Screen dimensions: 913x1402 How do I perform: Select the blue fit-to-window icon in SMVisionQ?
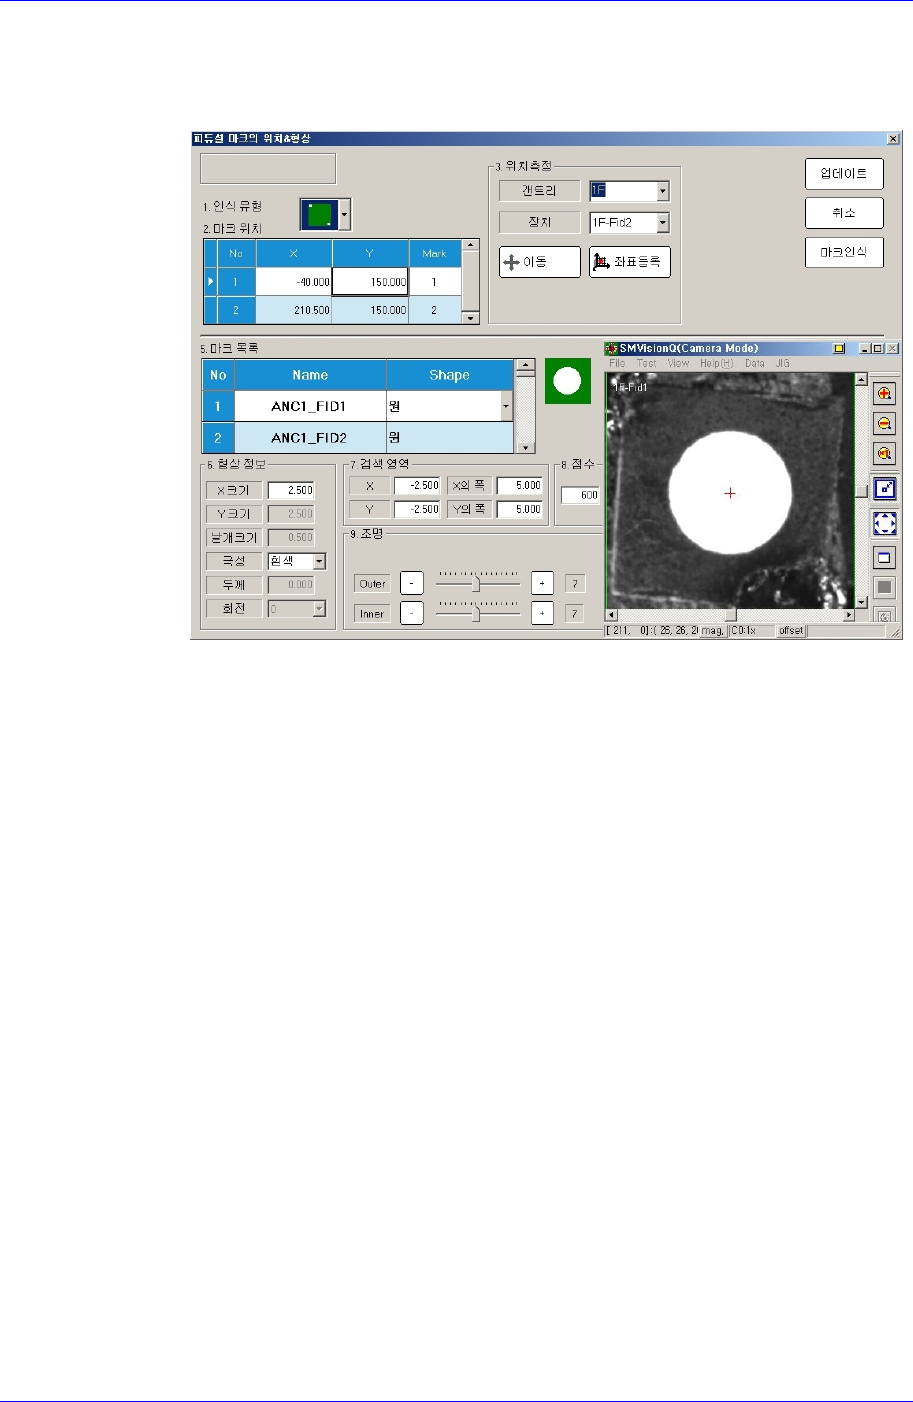884,489
